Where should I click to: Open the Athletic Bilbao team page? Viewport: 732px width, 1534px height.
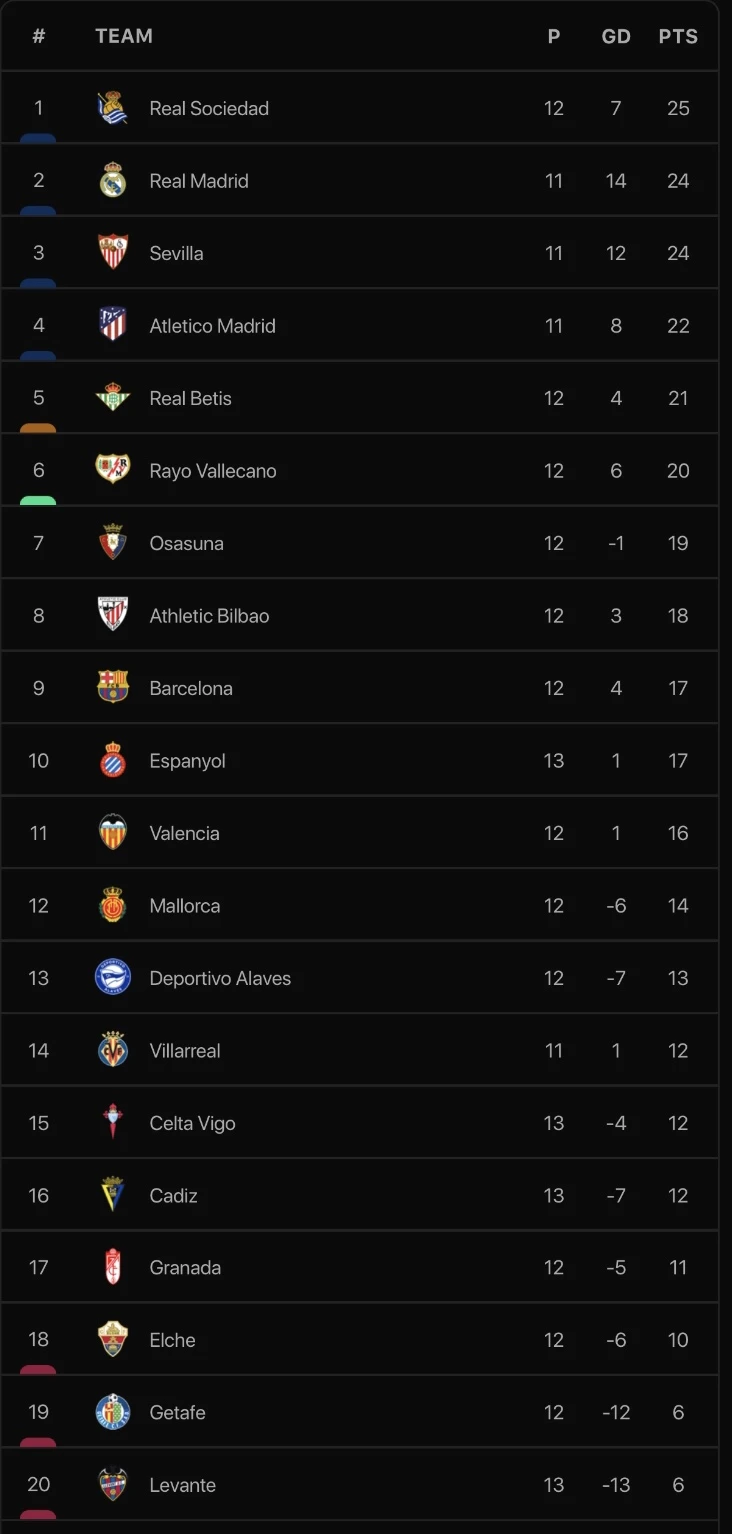pos(209,616)
